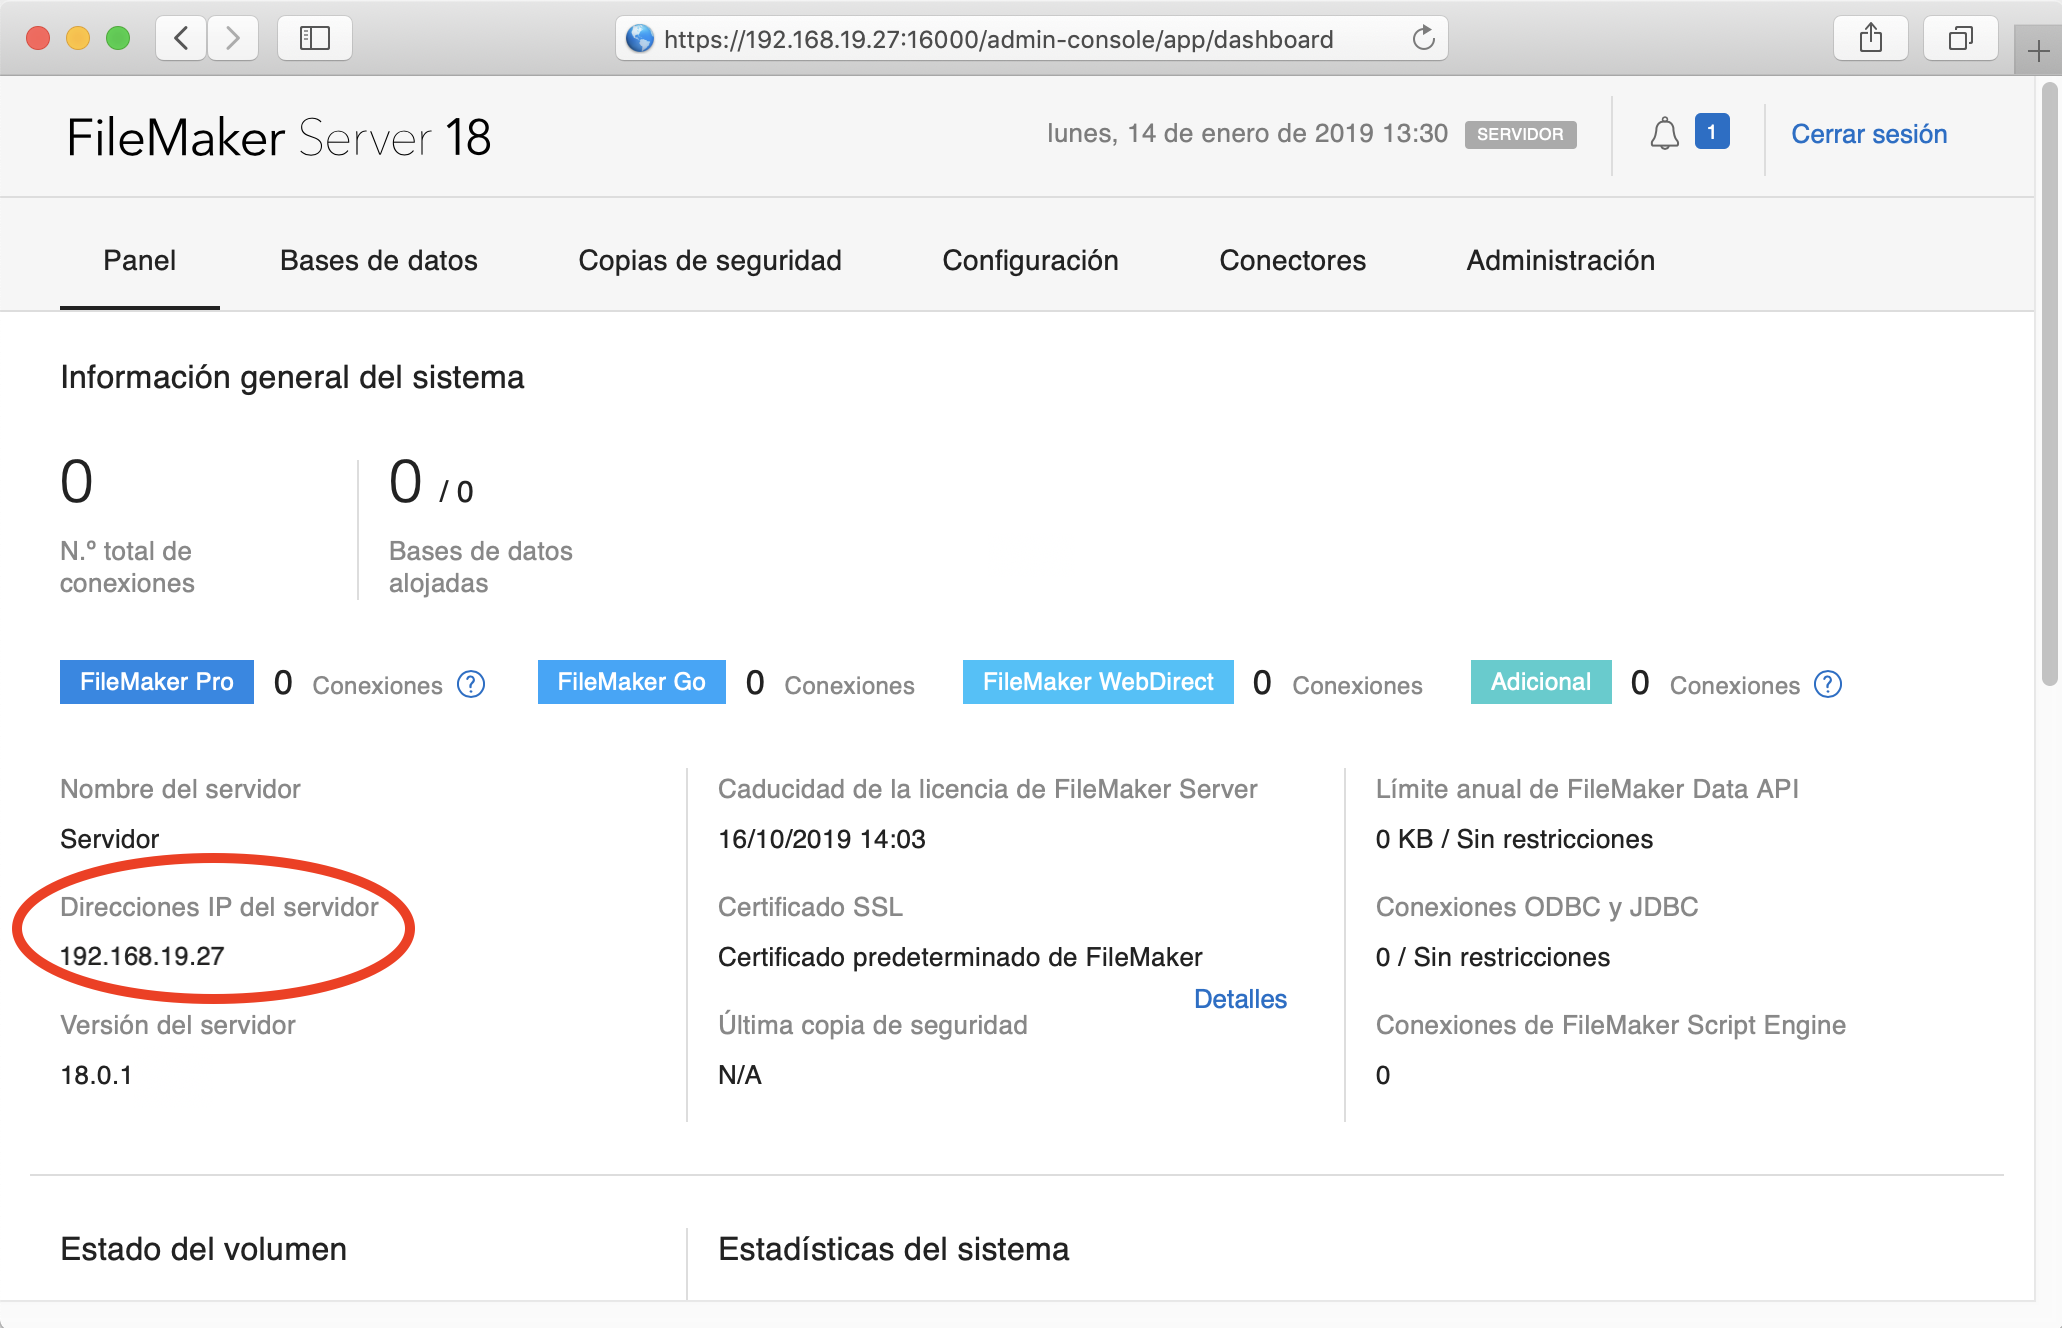Click Bases de datos alojadas label
This screenshot has width=2062, height=1328.
(481, 567)
